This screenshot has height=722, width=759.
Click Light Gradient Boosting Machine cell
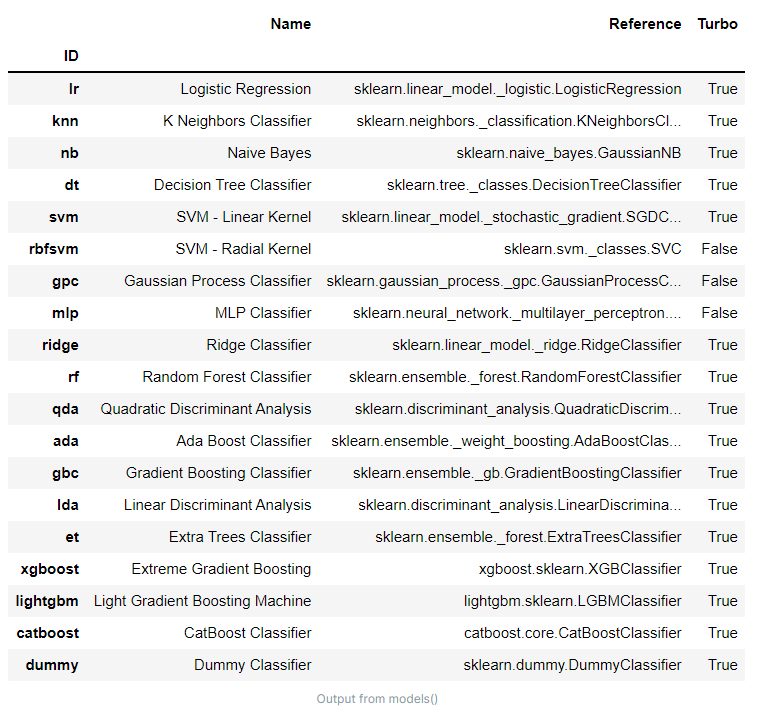pos(202,601)
